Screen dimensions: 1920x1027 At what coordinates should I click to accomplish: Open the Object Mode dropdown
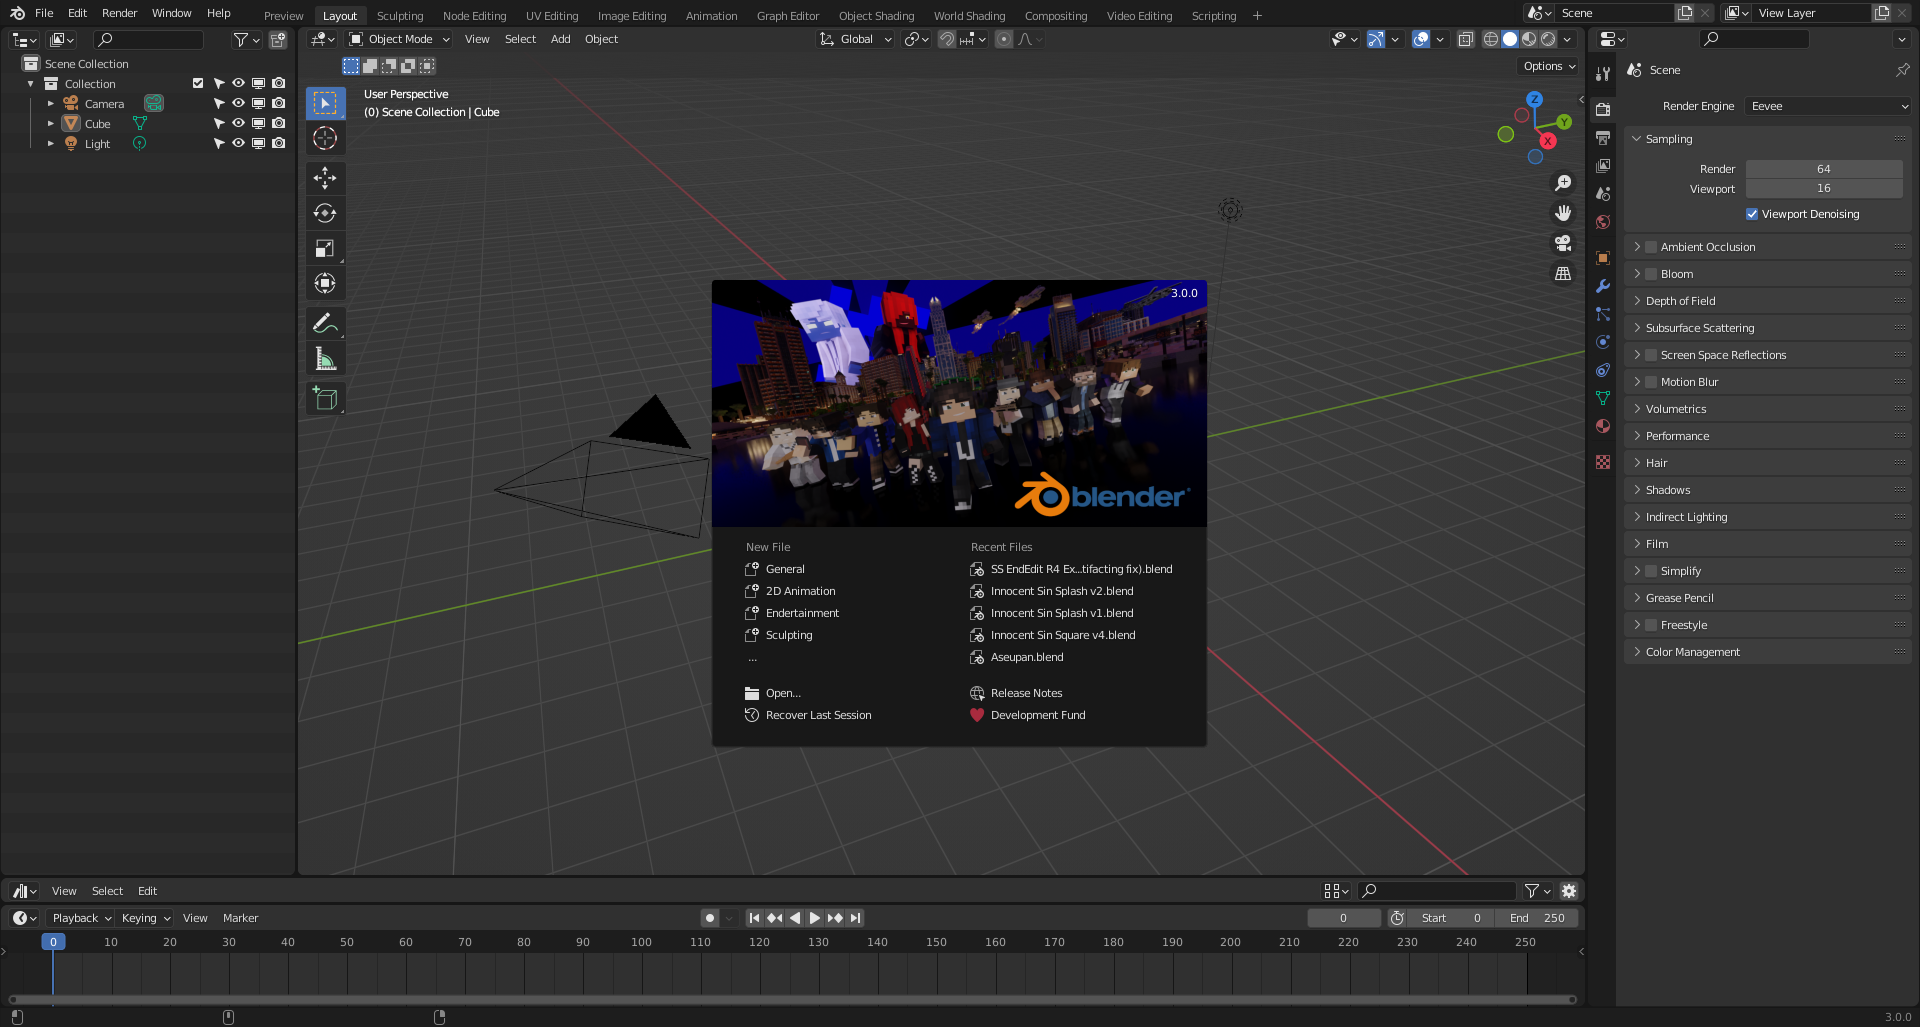point(400,39)
